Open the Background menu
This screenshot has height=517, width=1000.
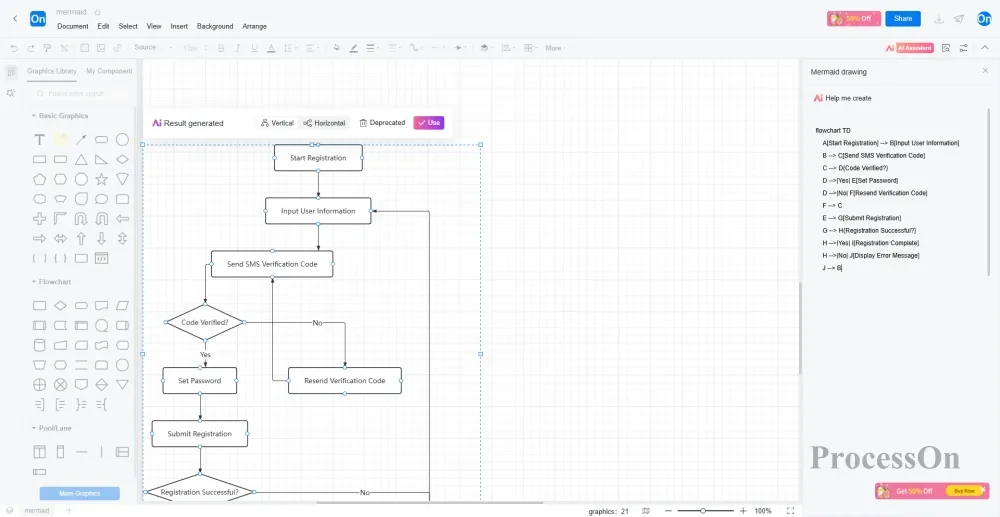coord(215,26)
